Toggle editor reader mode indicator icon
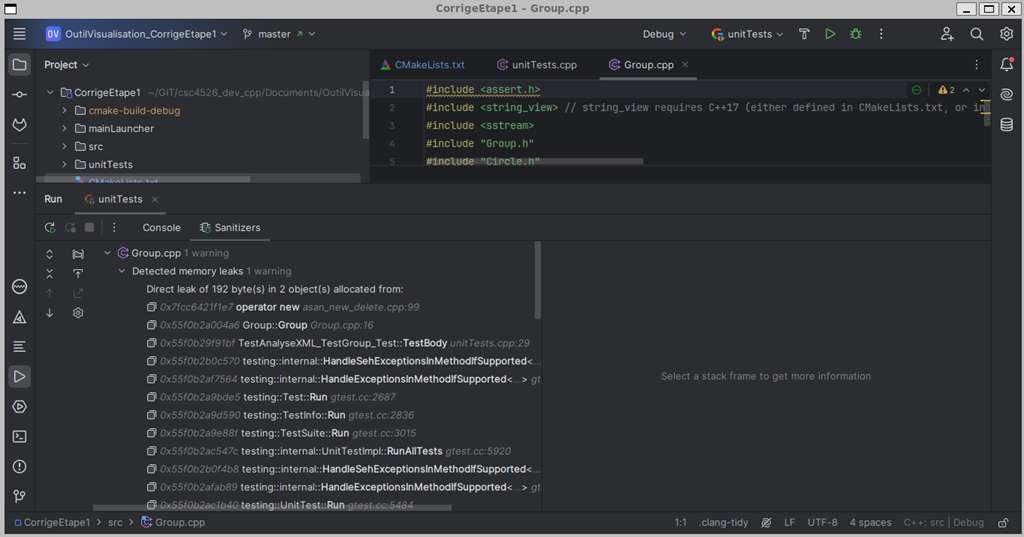 click(x=916, y=90)
